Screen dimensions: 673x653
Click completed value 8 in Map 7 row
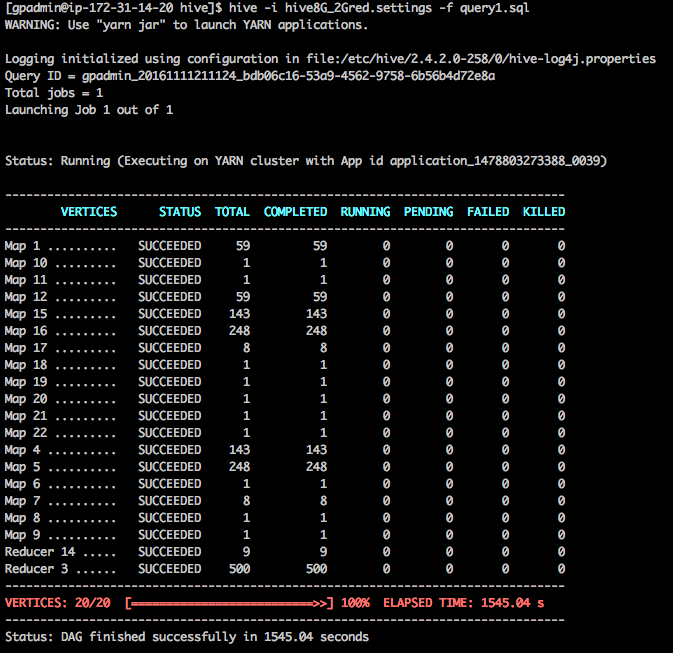coord(324,501)
